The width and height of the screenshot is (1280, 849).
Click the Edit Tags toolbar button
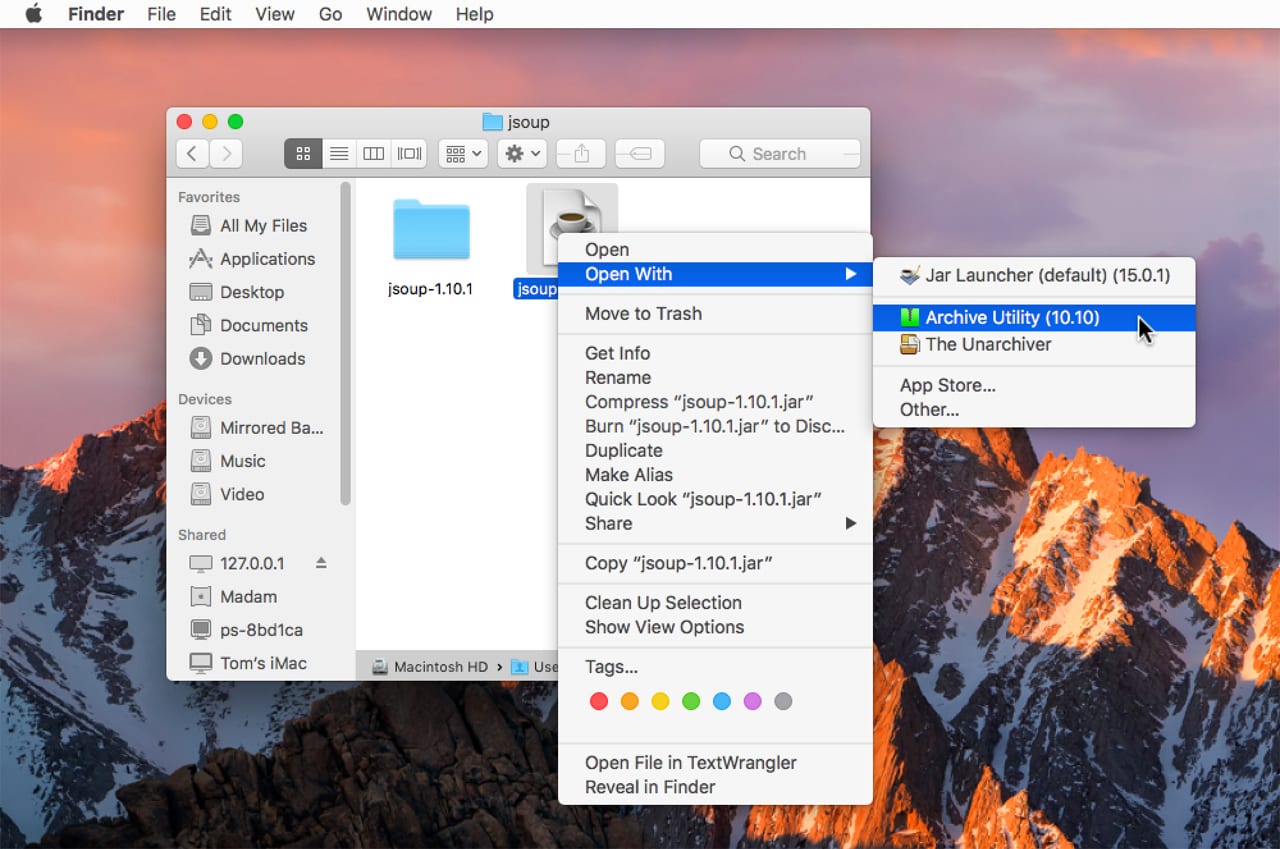(x=640, y=154)
